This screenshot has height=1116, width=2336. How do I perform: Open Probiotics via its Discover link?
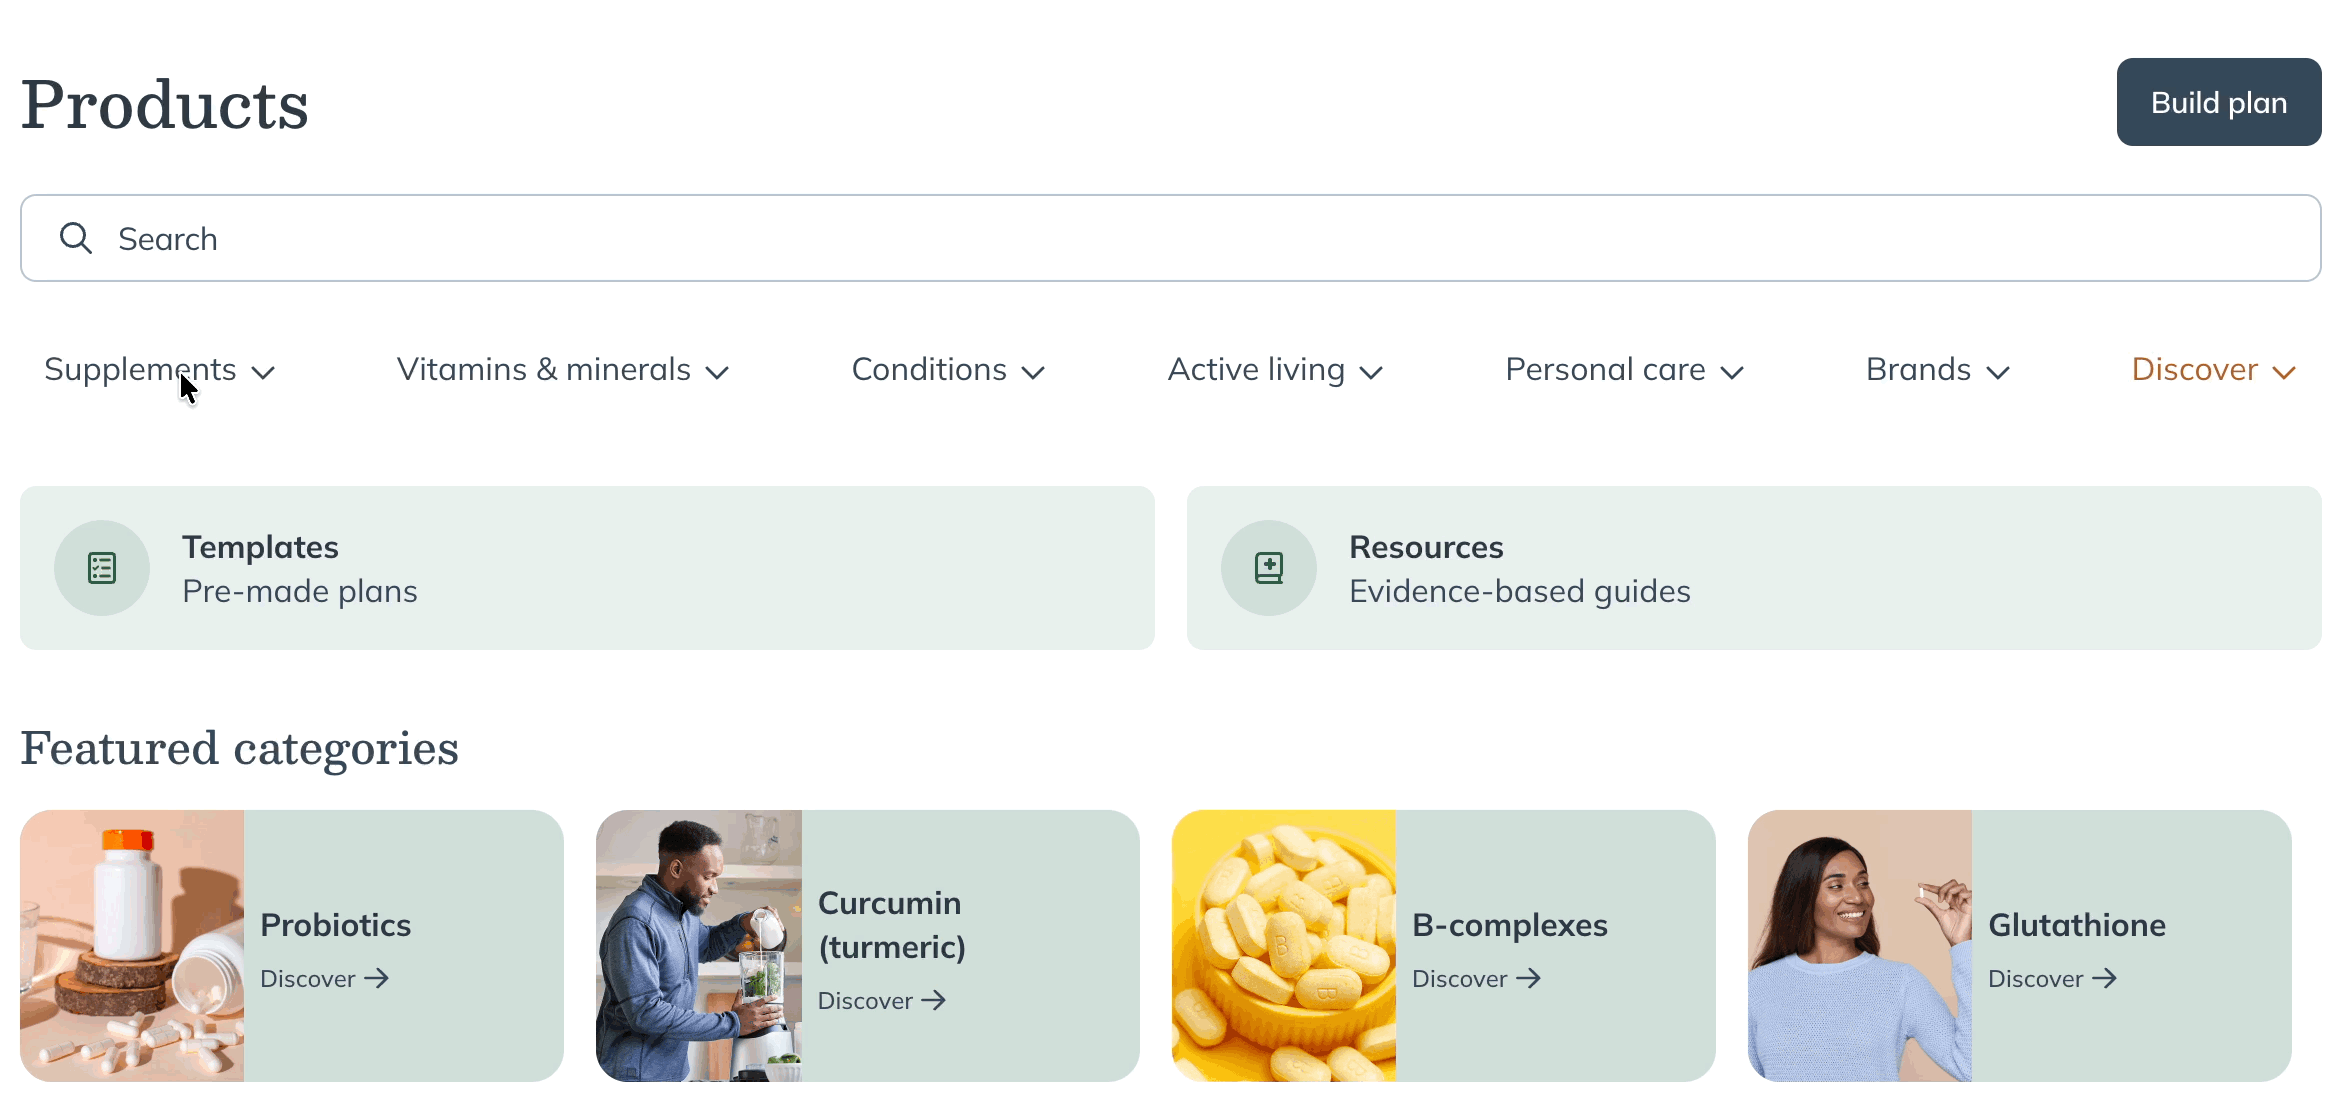tap(308, 979)
